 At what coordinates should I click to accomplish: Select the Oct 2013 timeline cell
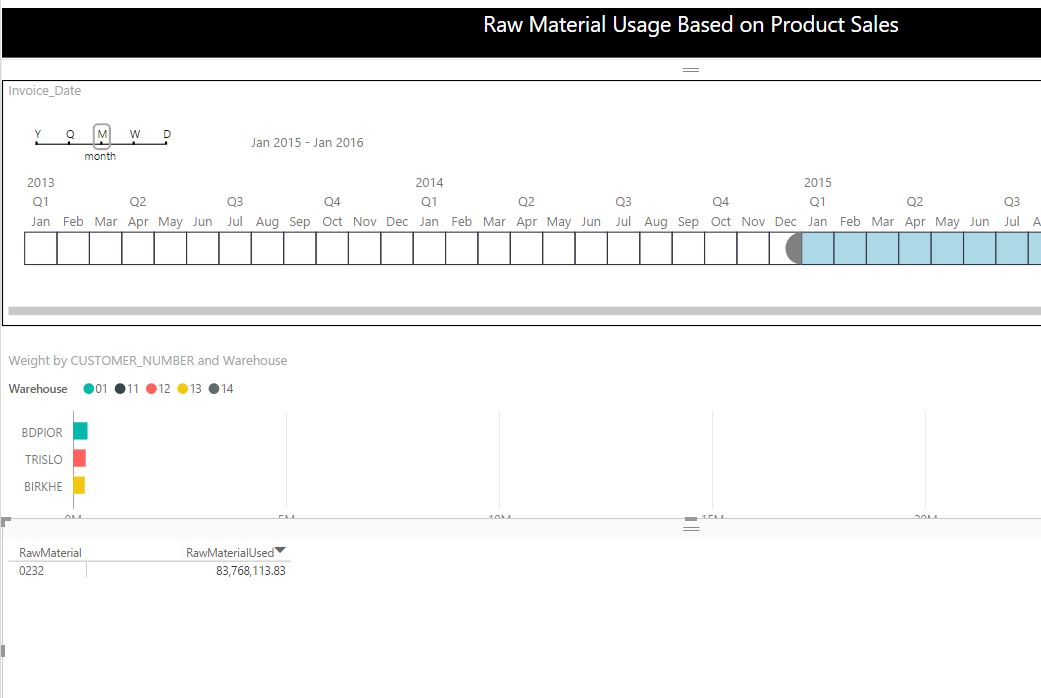[x=332, y=248]
